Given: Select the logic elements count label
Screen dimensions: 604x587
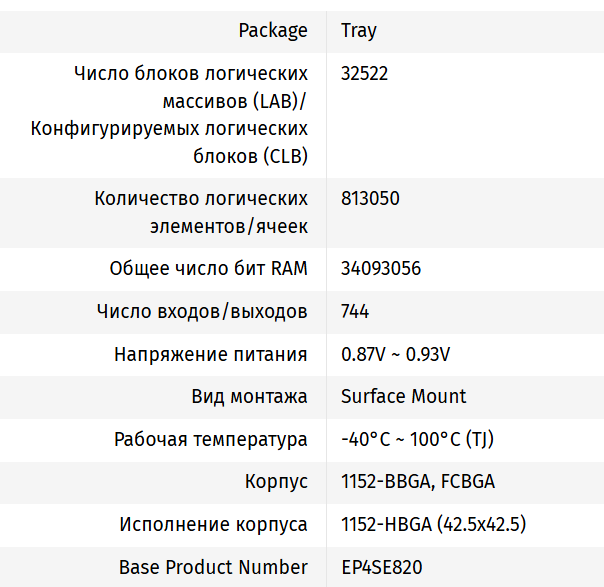Looking at the screenshot, I should point(201,212).
